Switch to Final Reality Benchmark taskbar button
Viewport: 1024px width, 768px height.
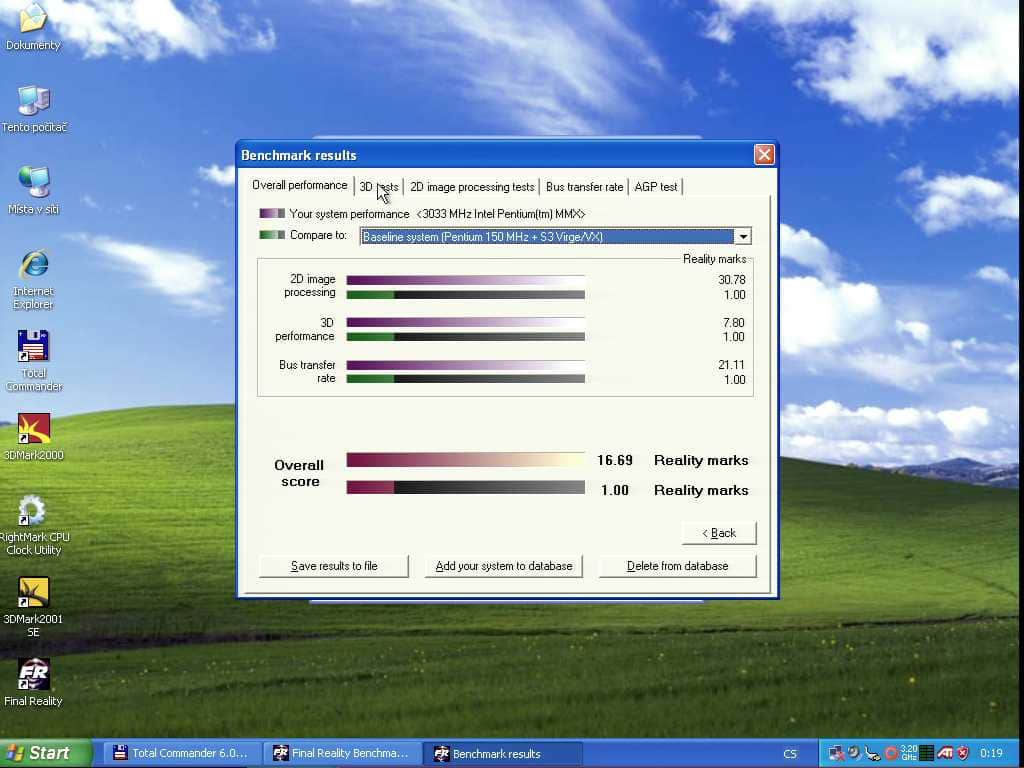click(341, 754)
